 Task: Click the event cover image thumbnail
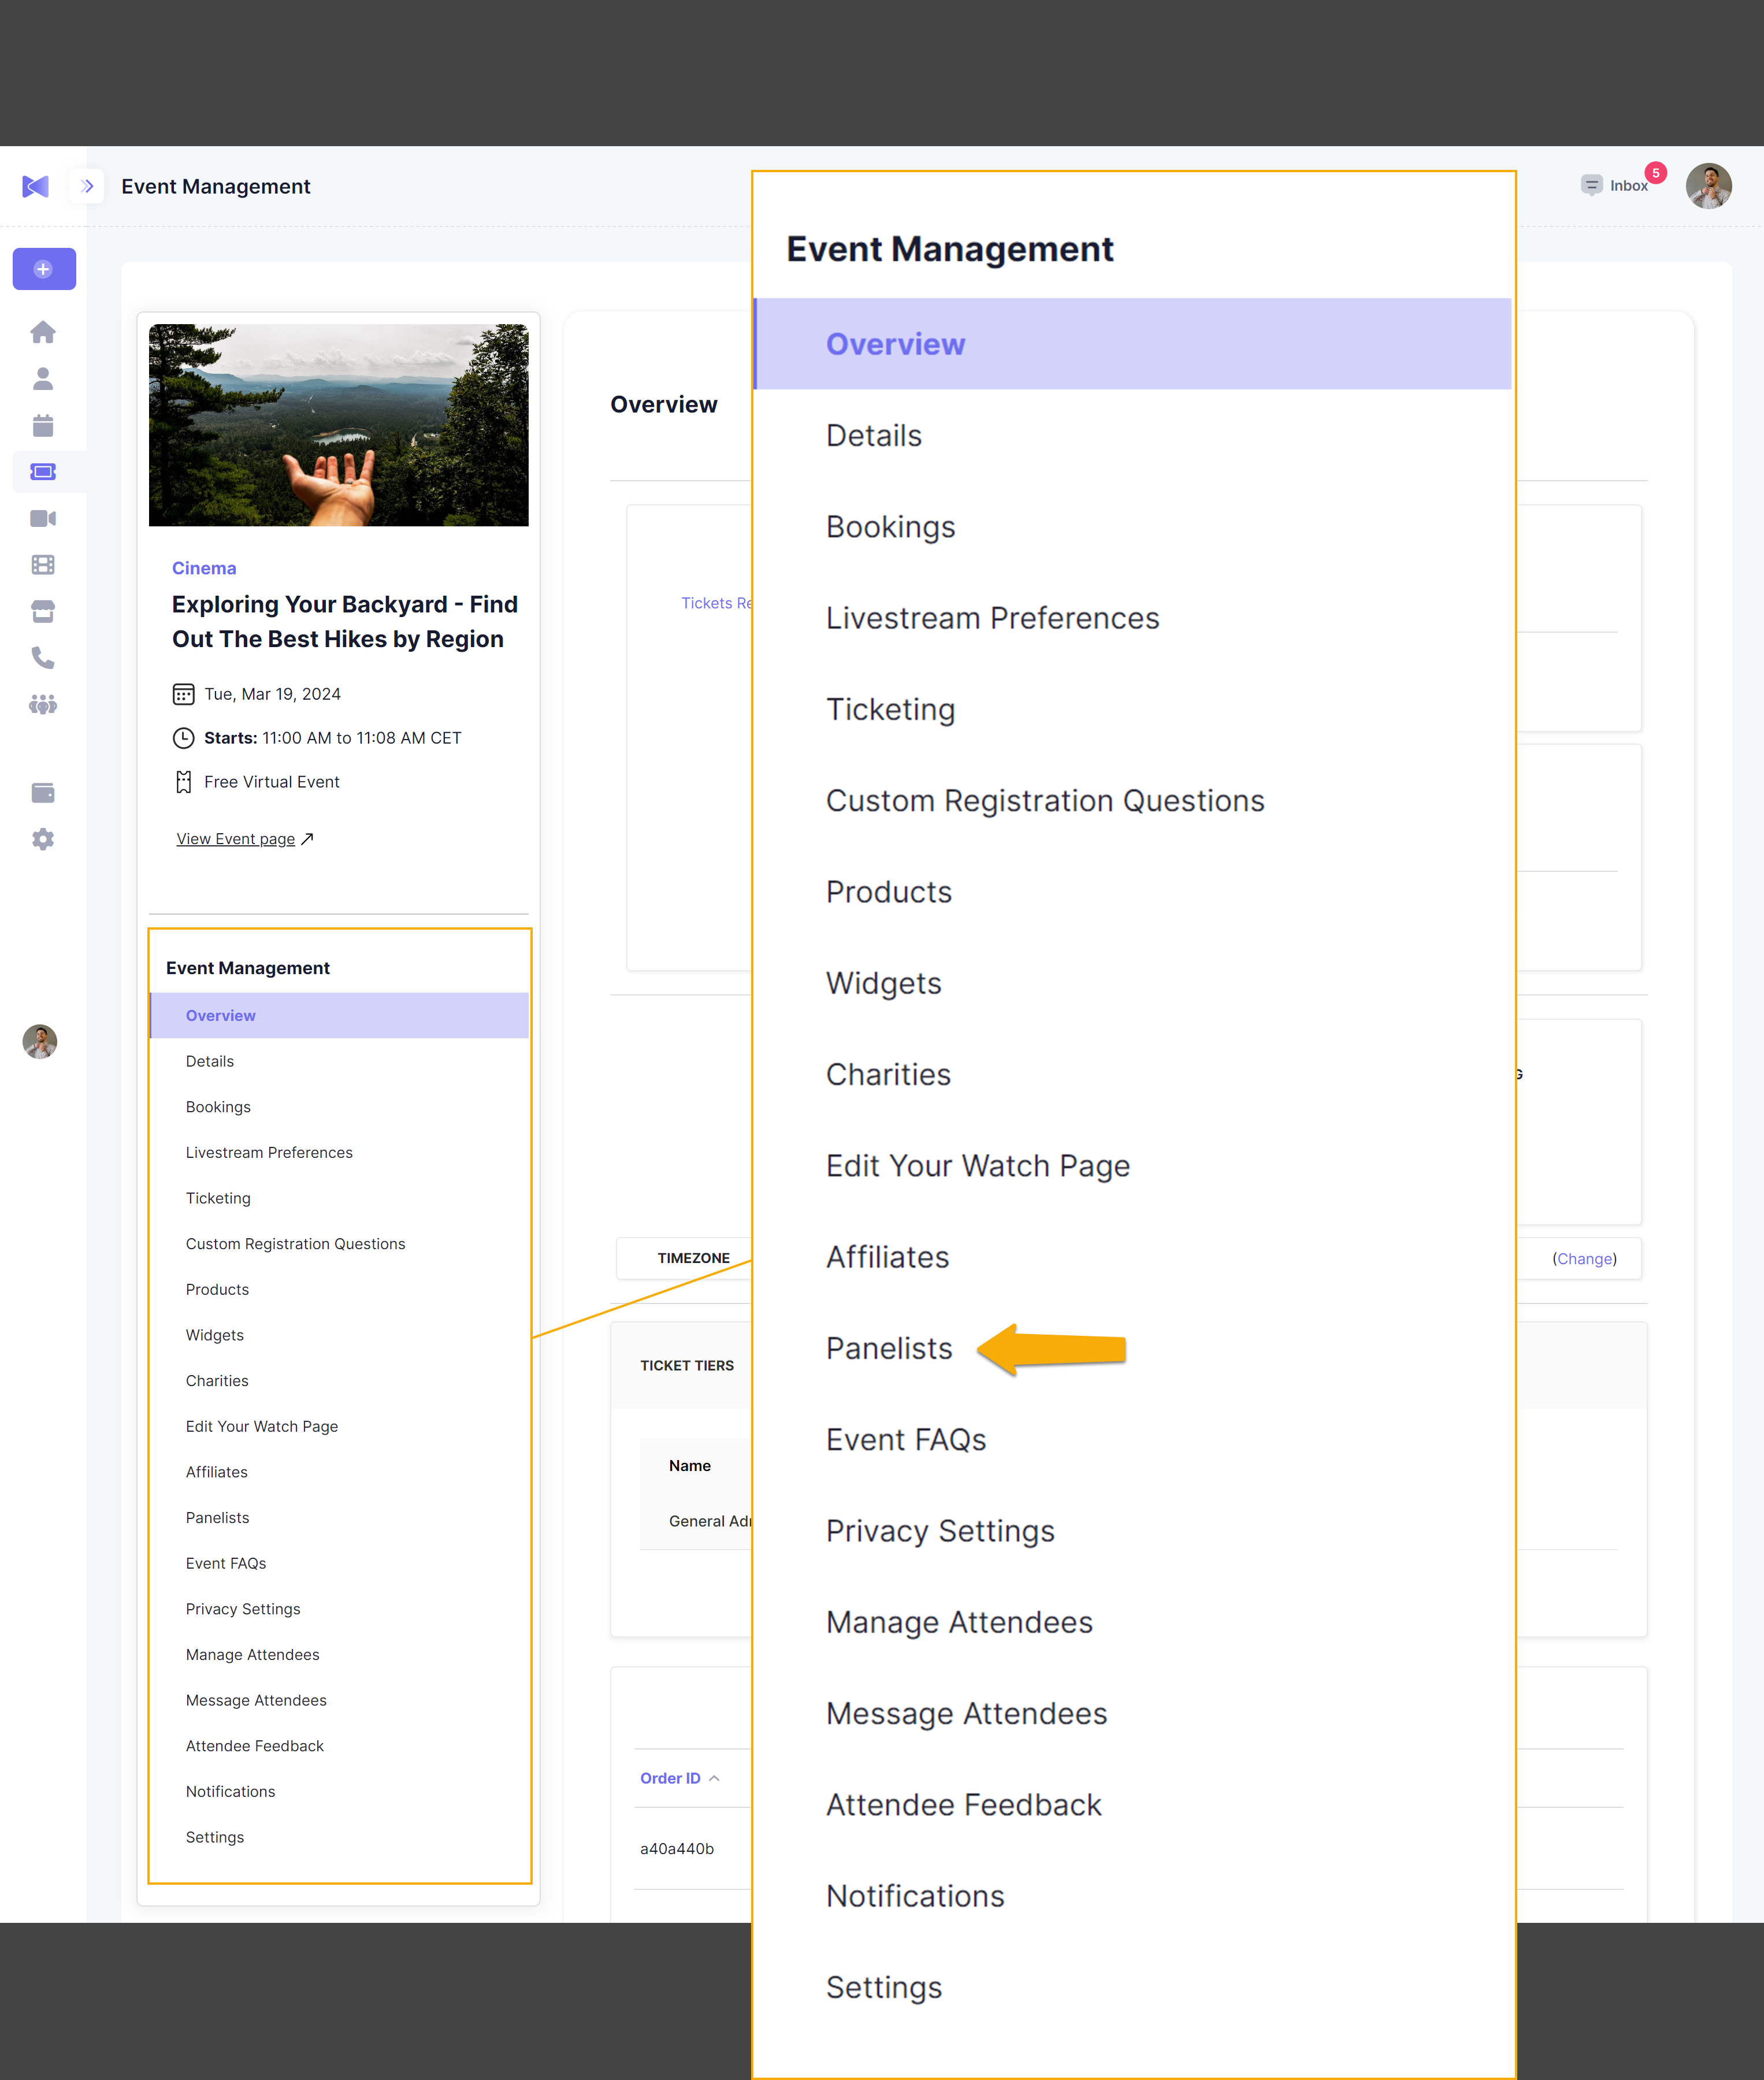pos(338,425)
